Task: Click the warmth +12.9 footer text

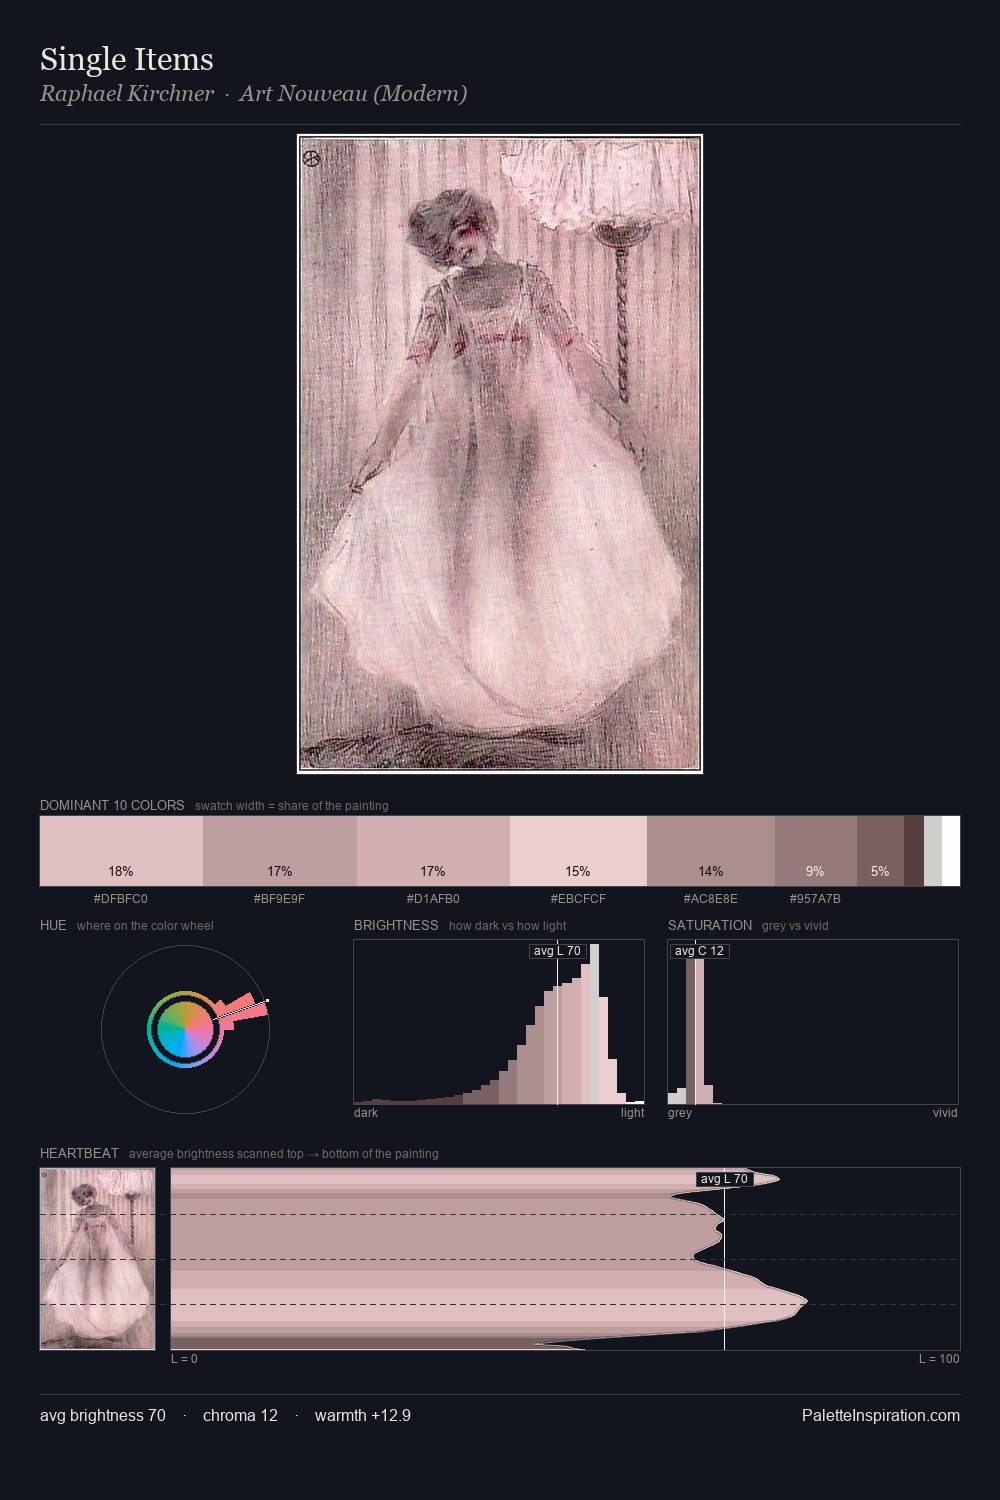Action: tap(363, 1416)
